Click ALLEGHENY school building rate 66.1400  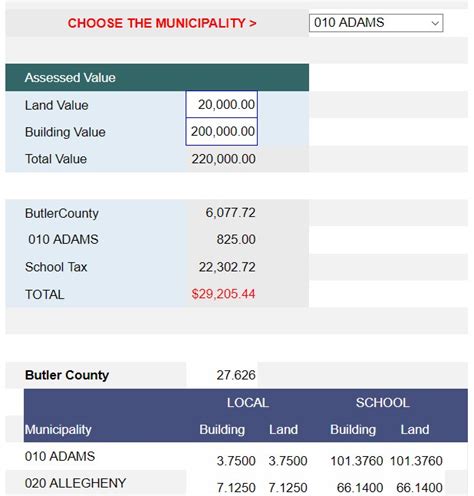tap(360, 488)
